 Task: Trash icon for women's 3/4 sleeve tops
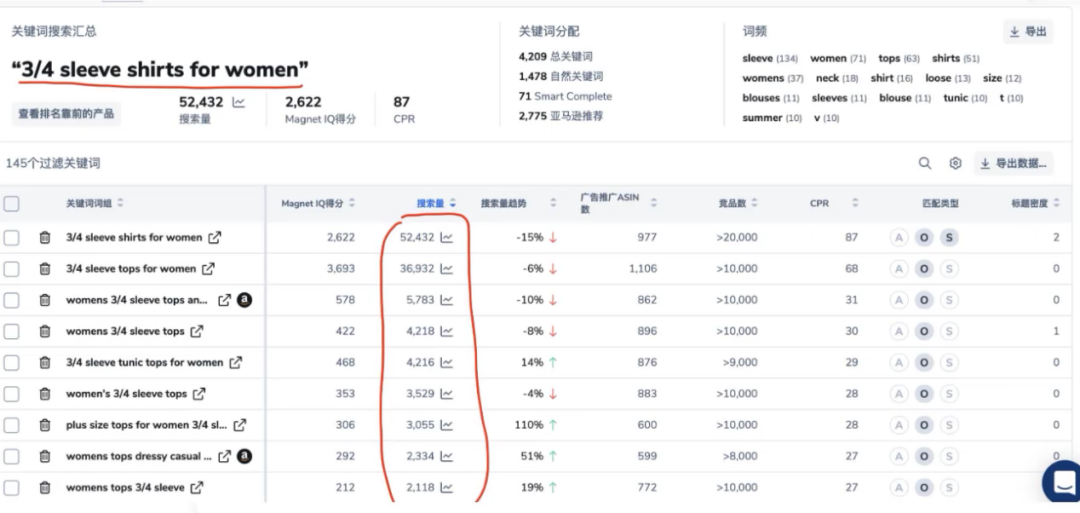[45, 394]
